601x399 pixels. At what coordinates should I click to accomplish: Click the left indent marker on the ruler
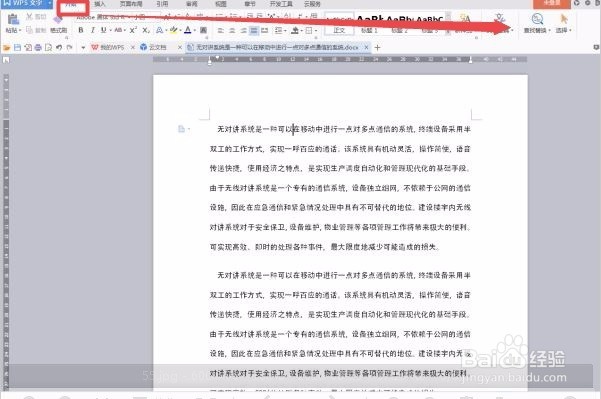(x=210, y=61)
